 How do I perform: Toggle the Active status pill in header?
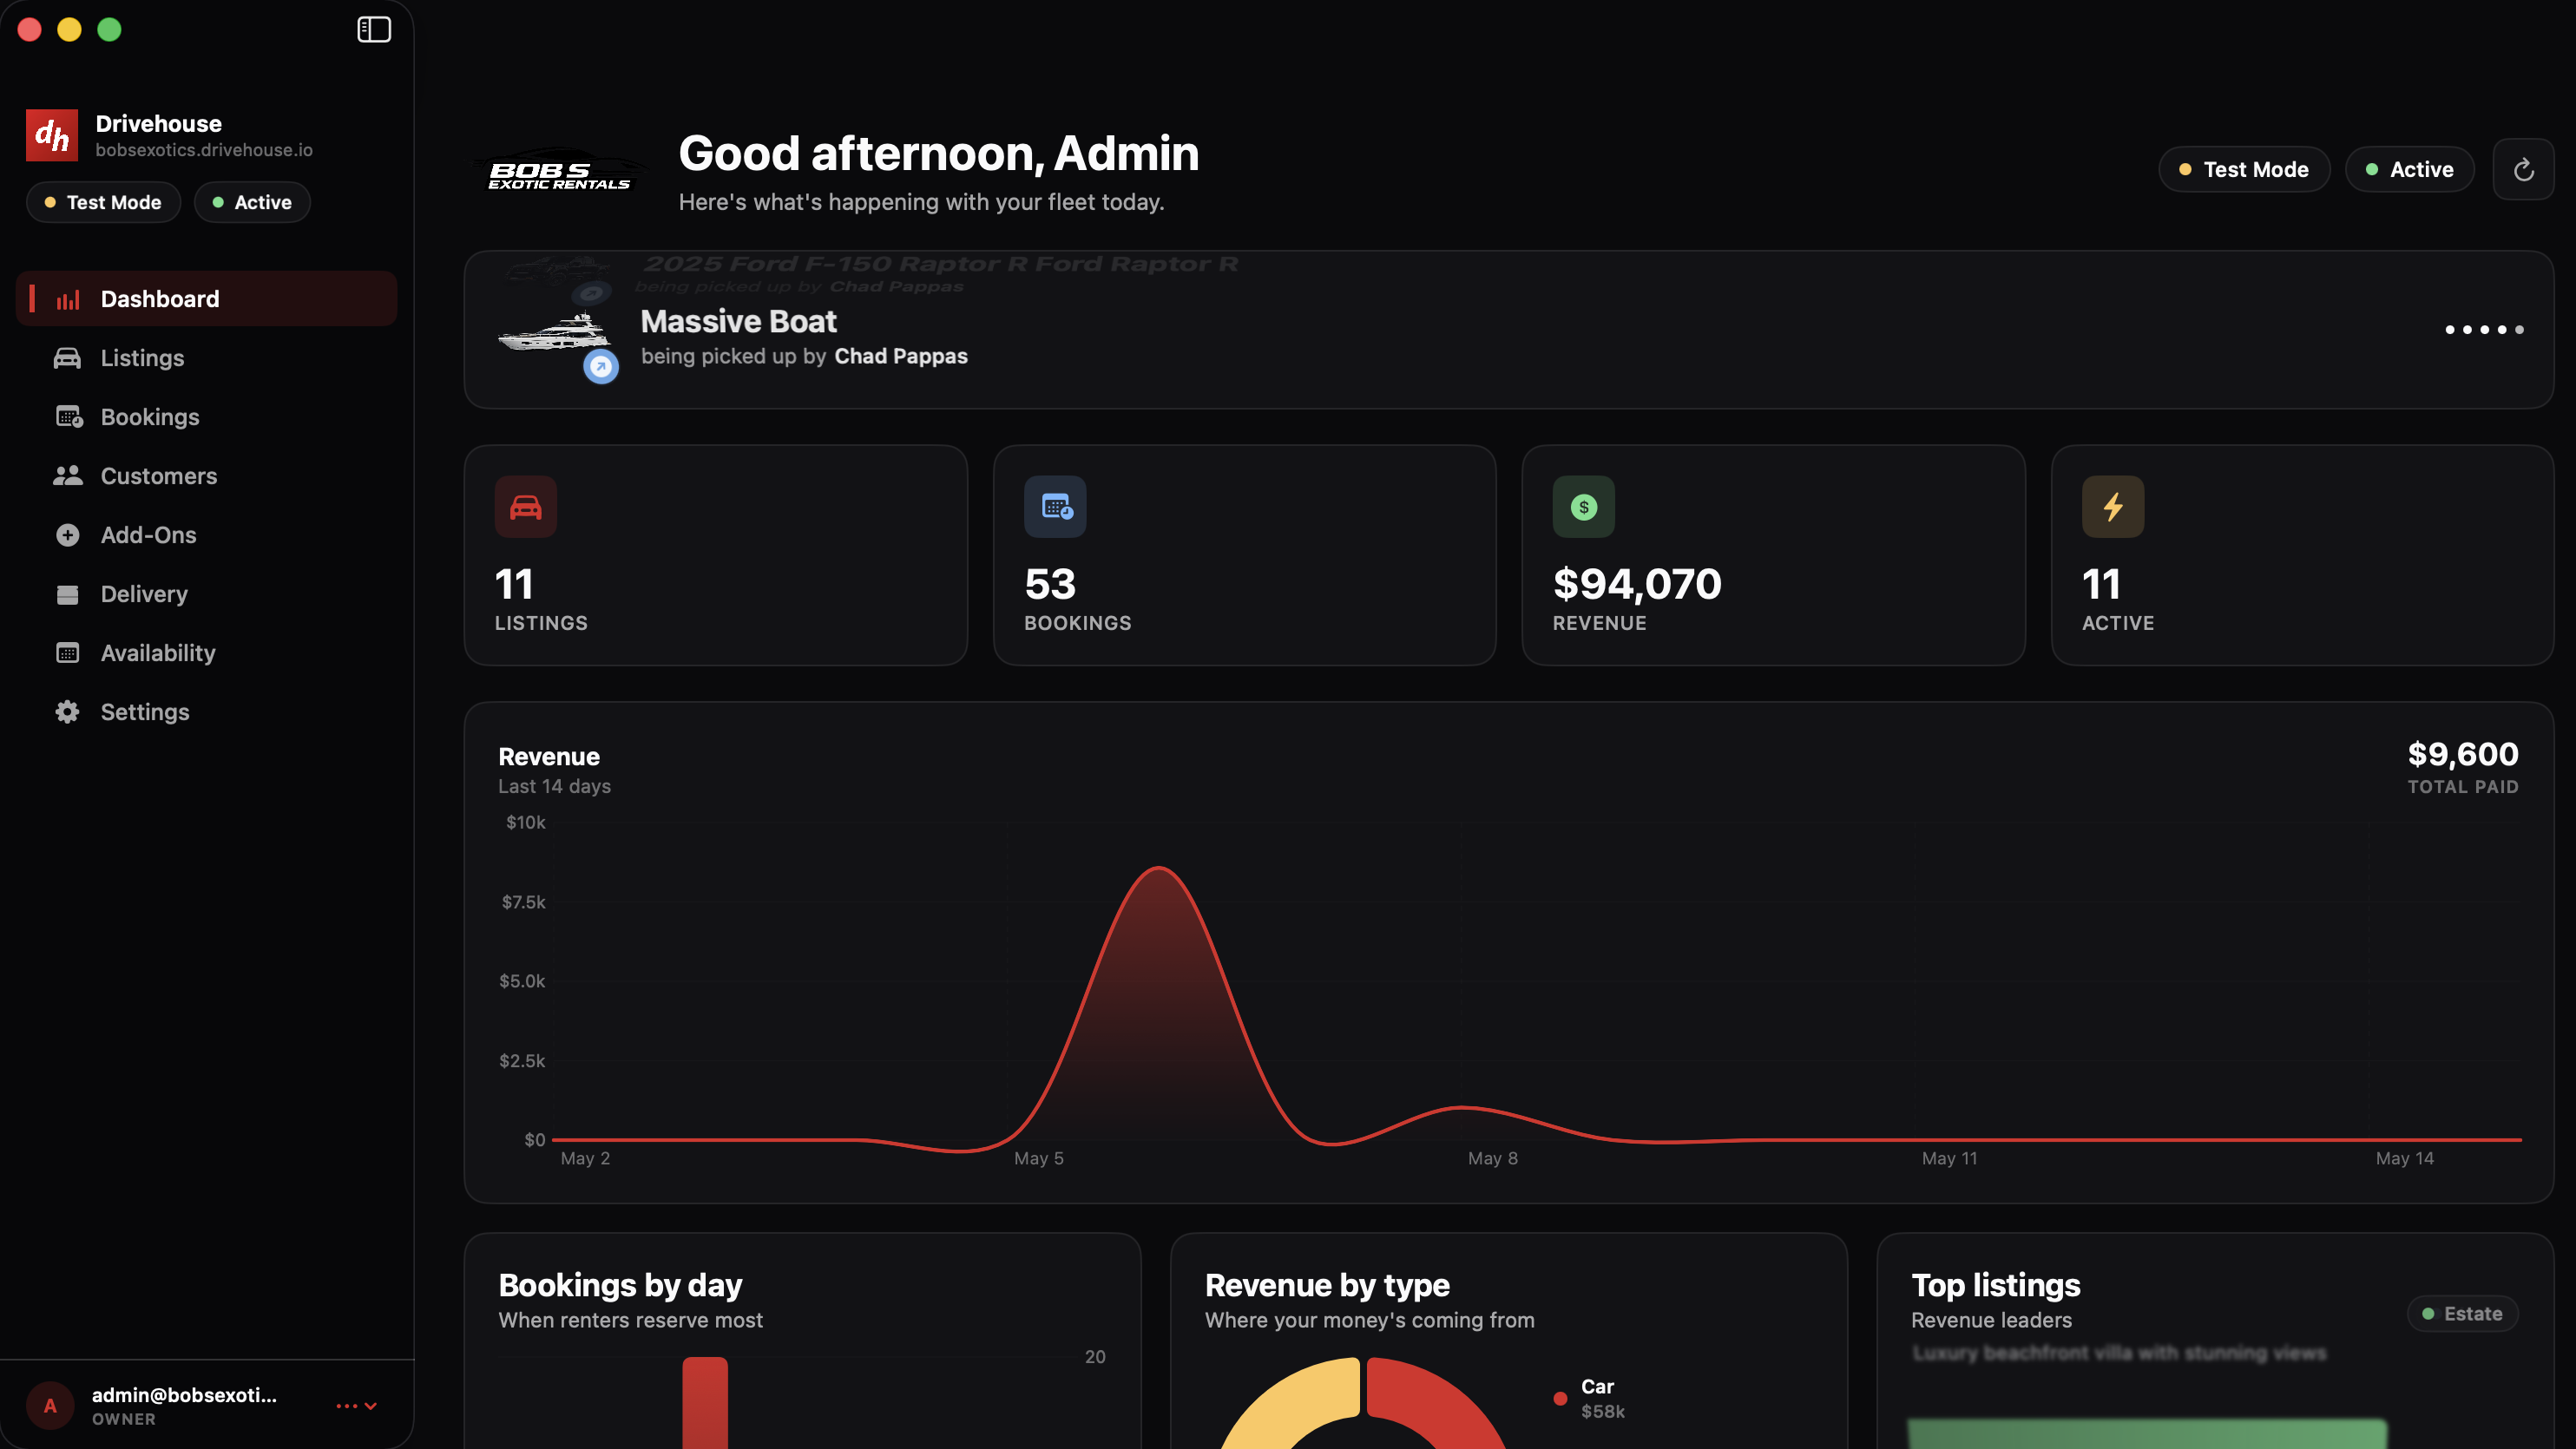[2409, 170]
